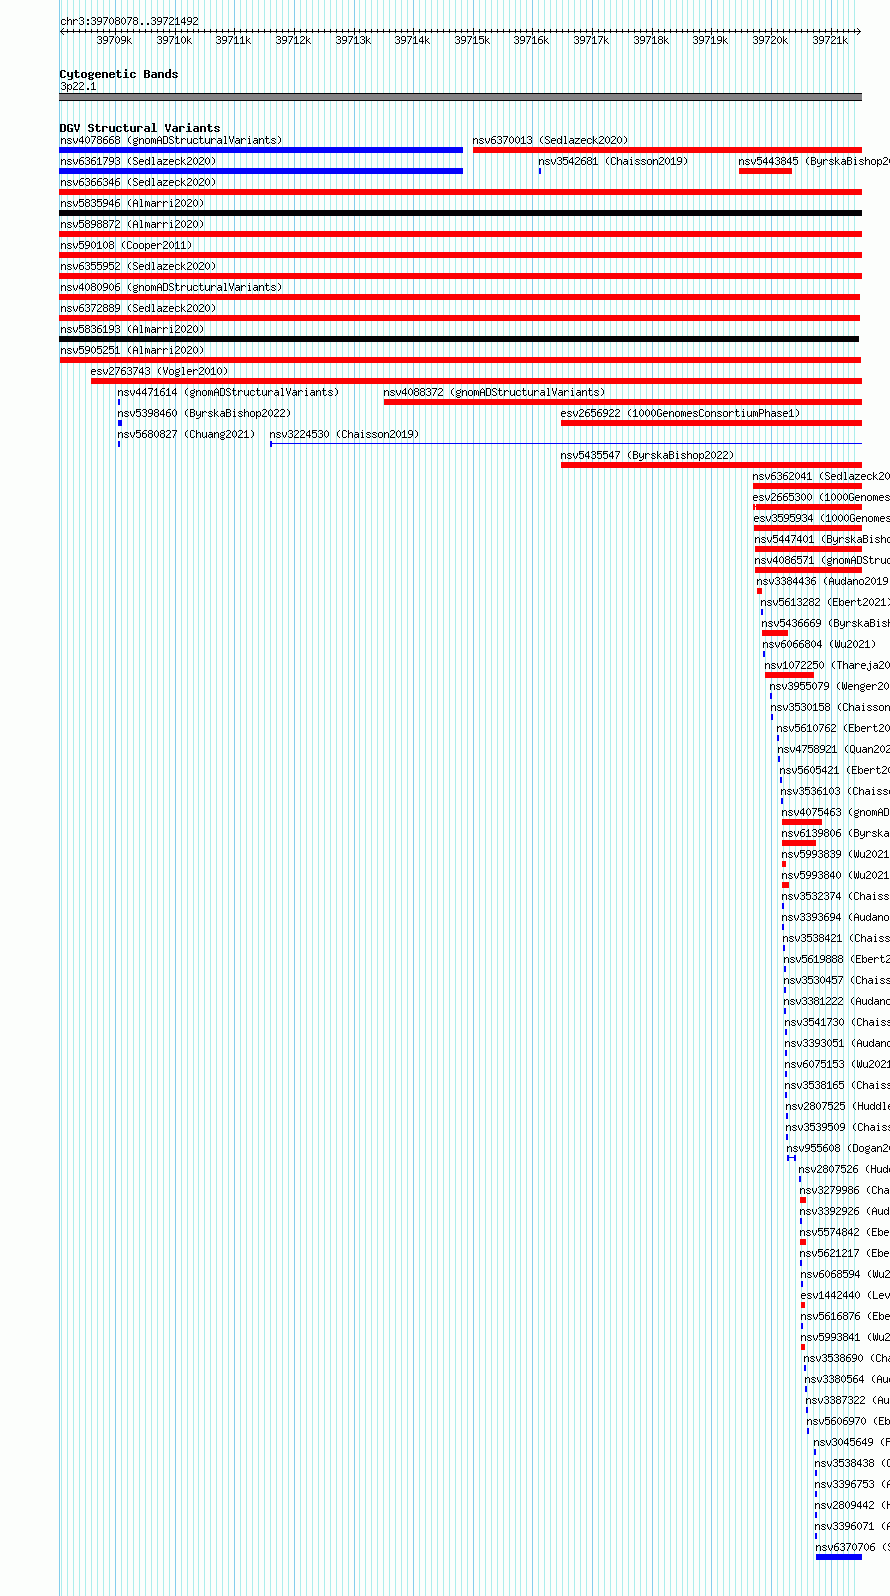Click the black bar under nsv5835946
This screenshot has height=1596, width=890.
click(461, 213)
